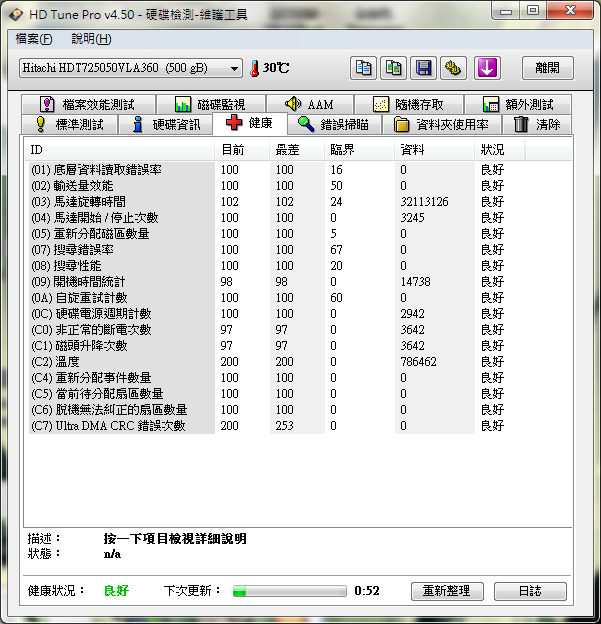601x624 pixels.
Task: Click the red cross icon on 健康 tab
Action: pos(234,123)
